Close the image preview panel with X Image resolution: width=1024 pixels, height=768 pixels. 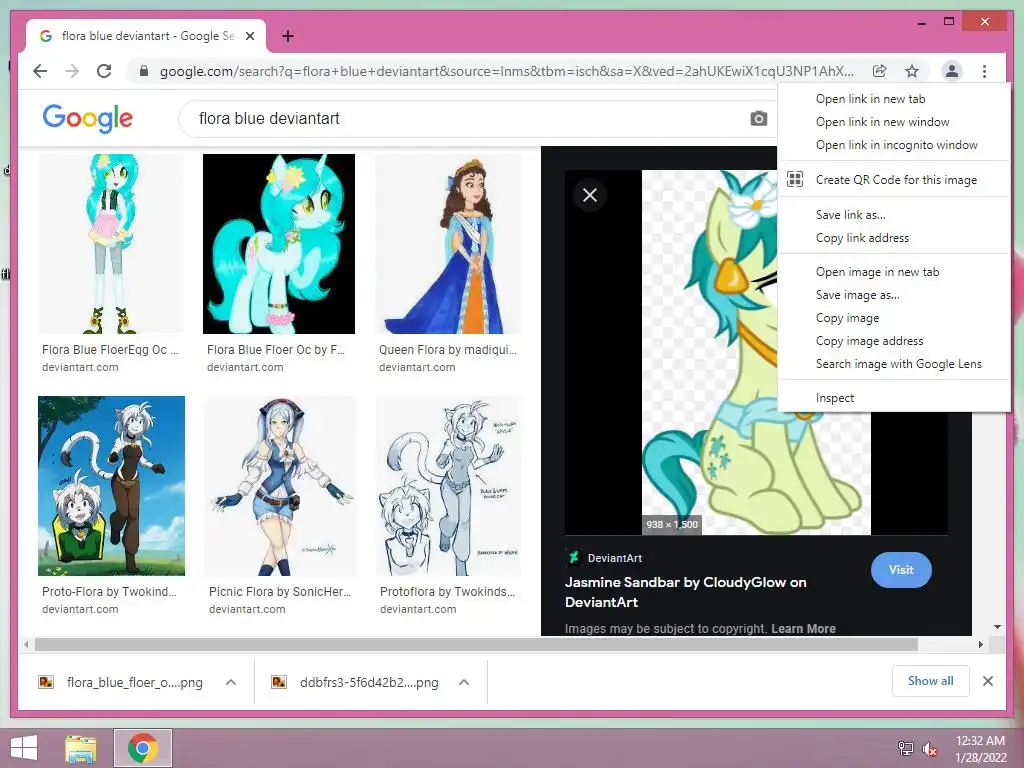tap(590, 195)
